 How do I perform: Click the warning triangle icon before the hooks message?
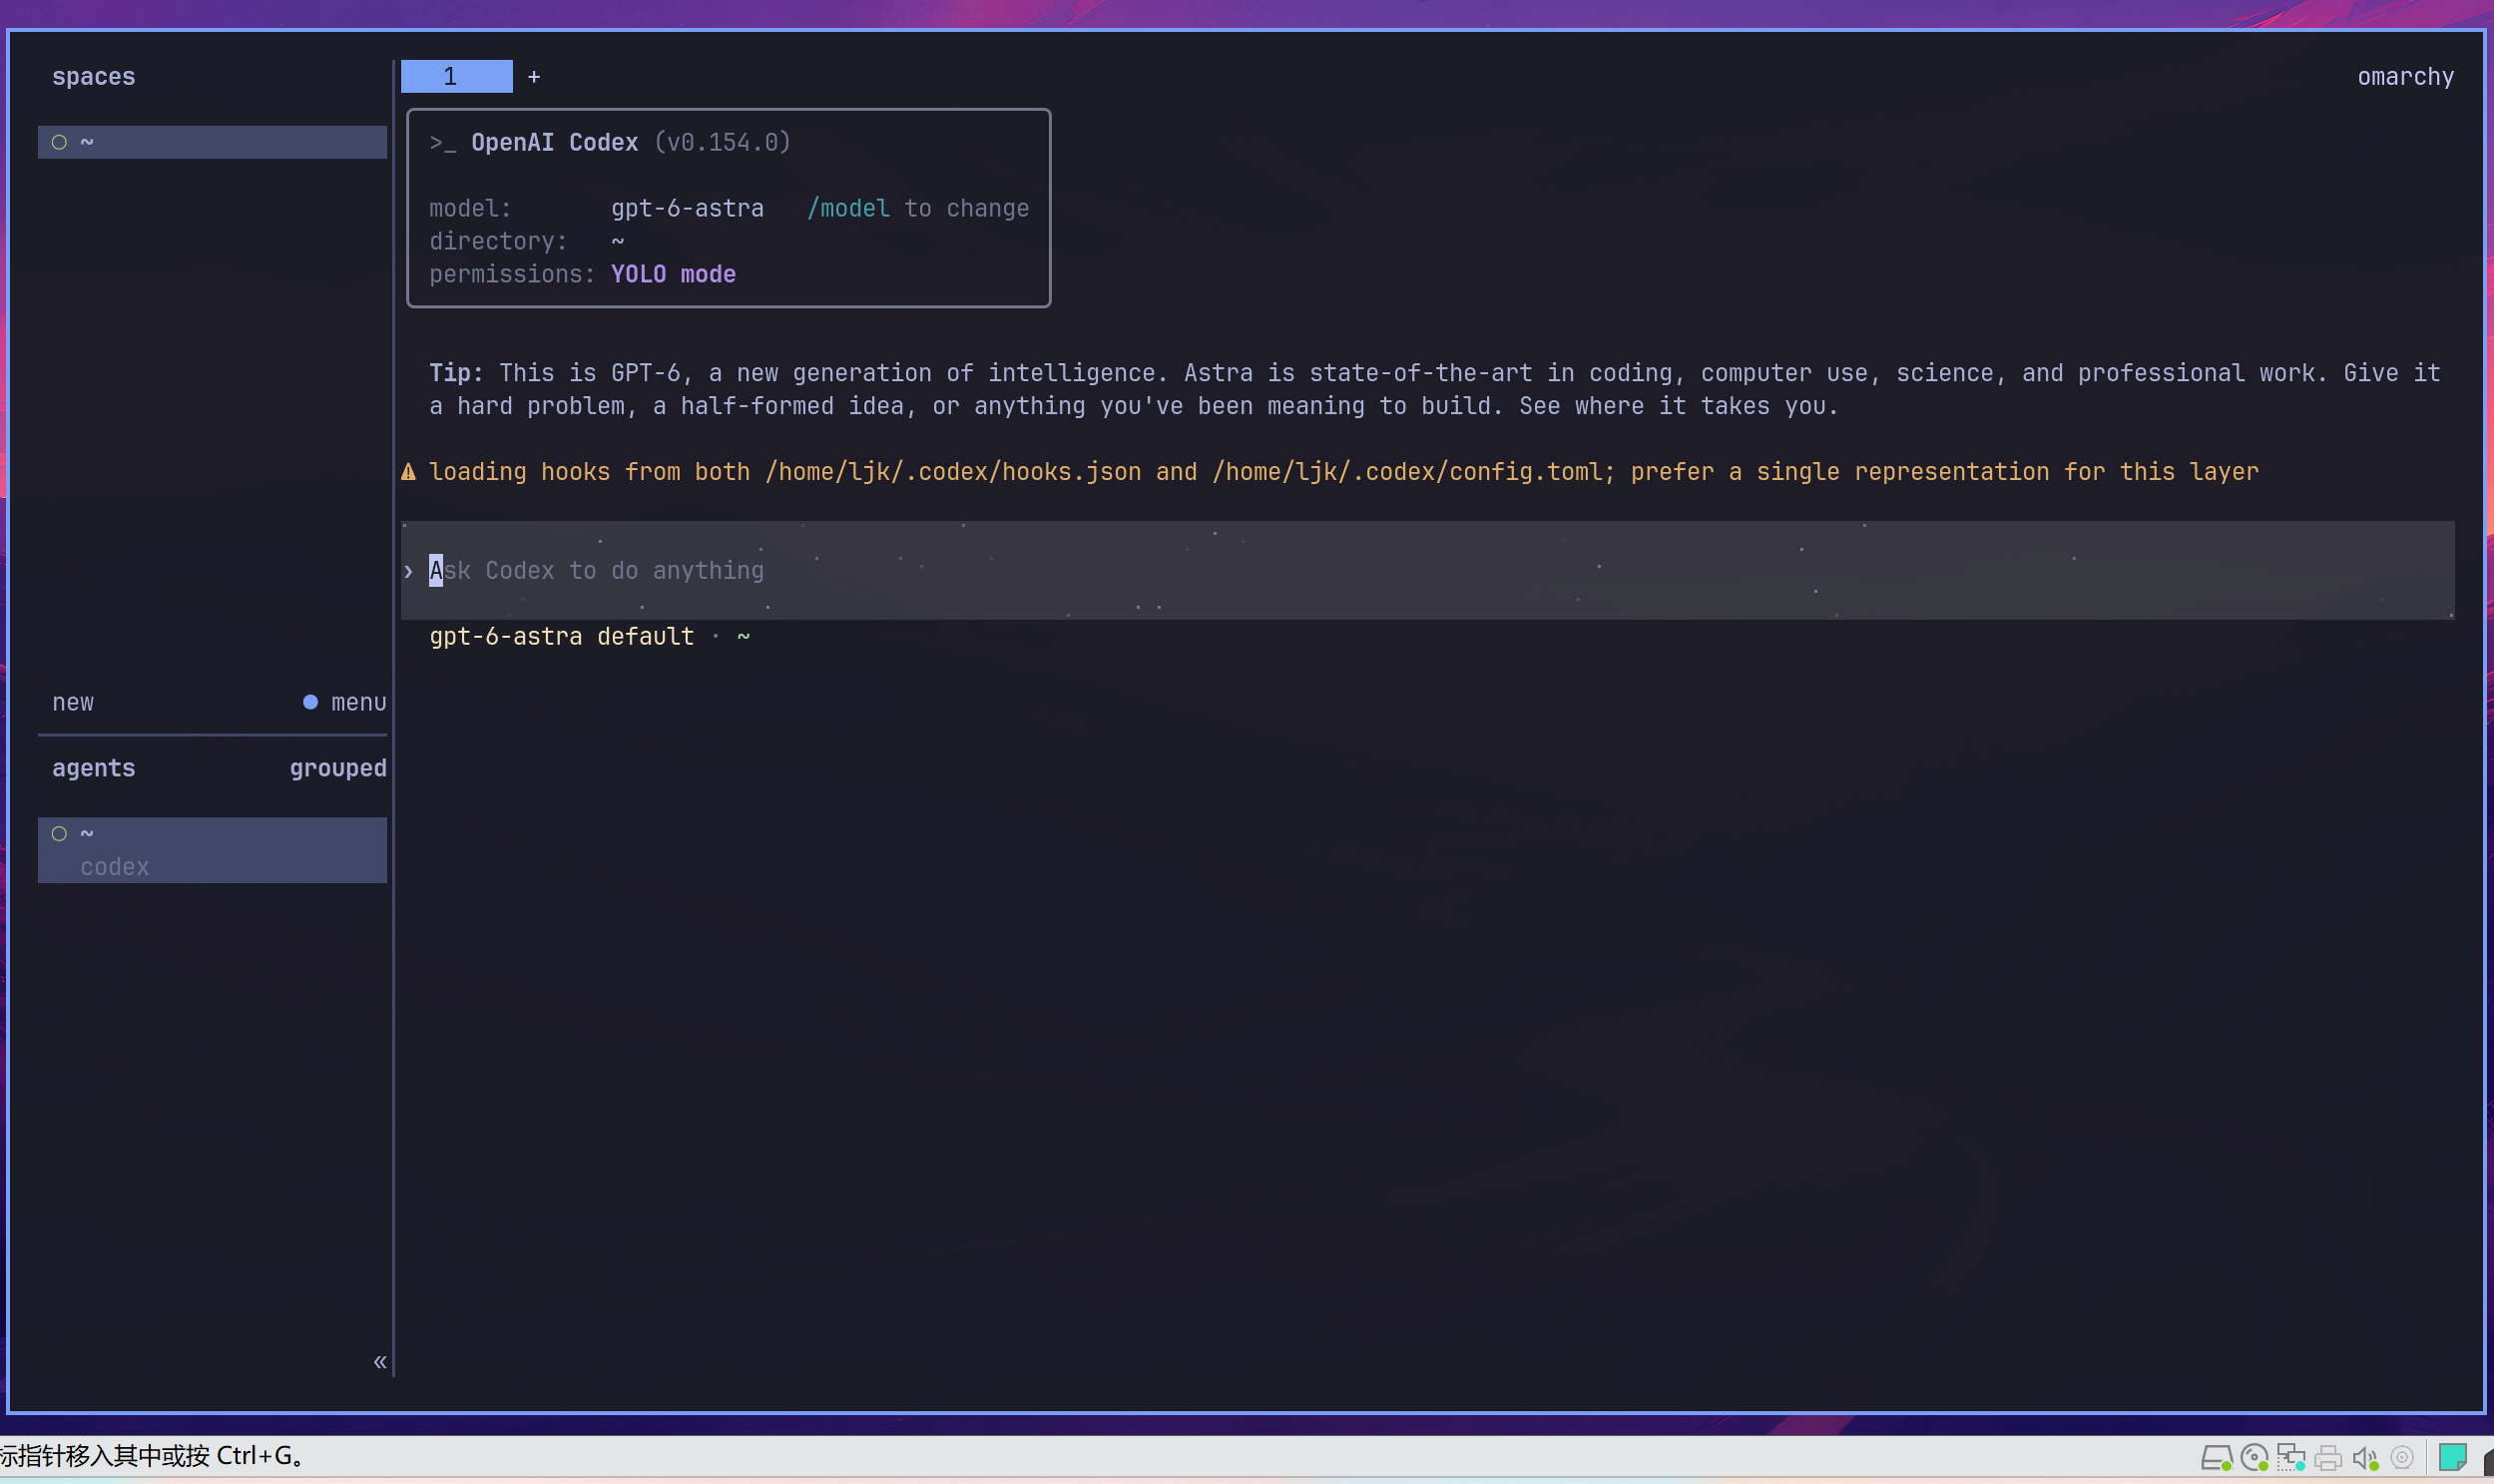tap(409, 472)
